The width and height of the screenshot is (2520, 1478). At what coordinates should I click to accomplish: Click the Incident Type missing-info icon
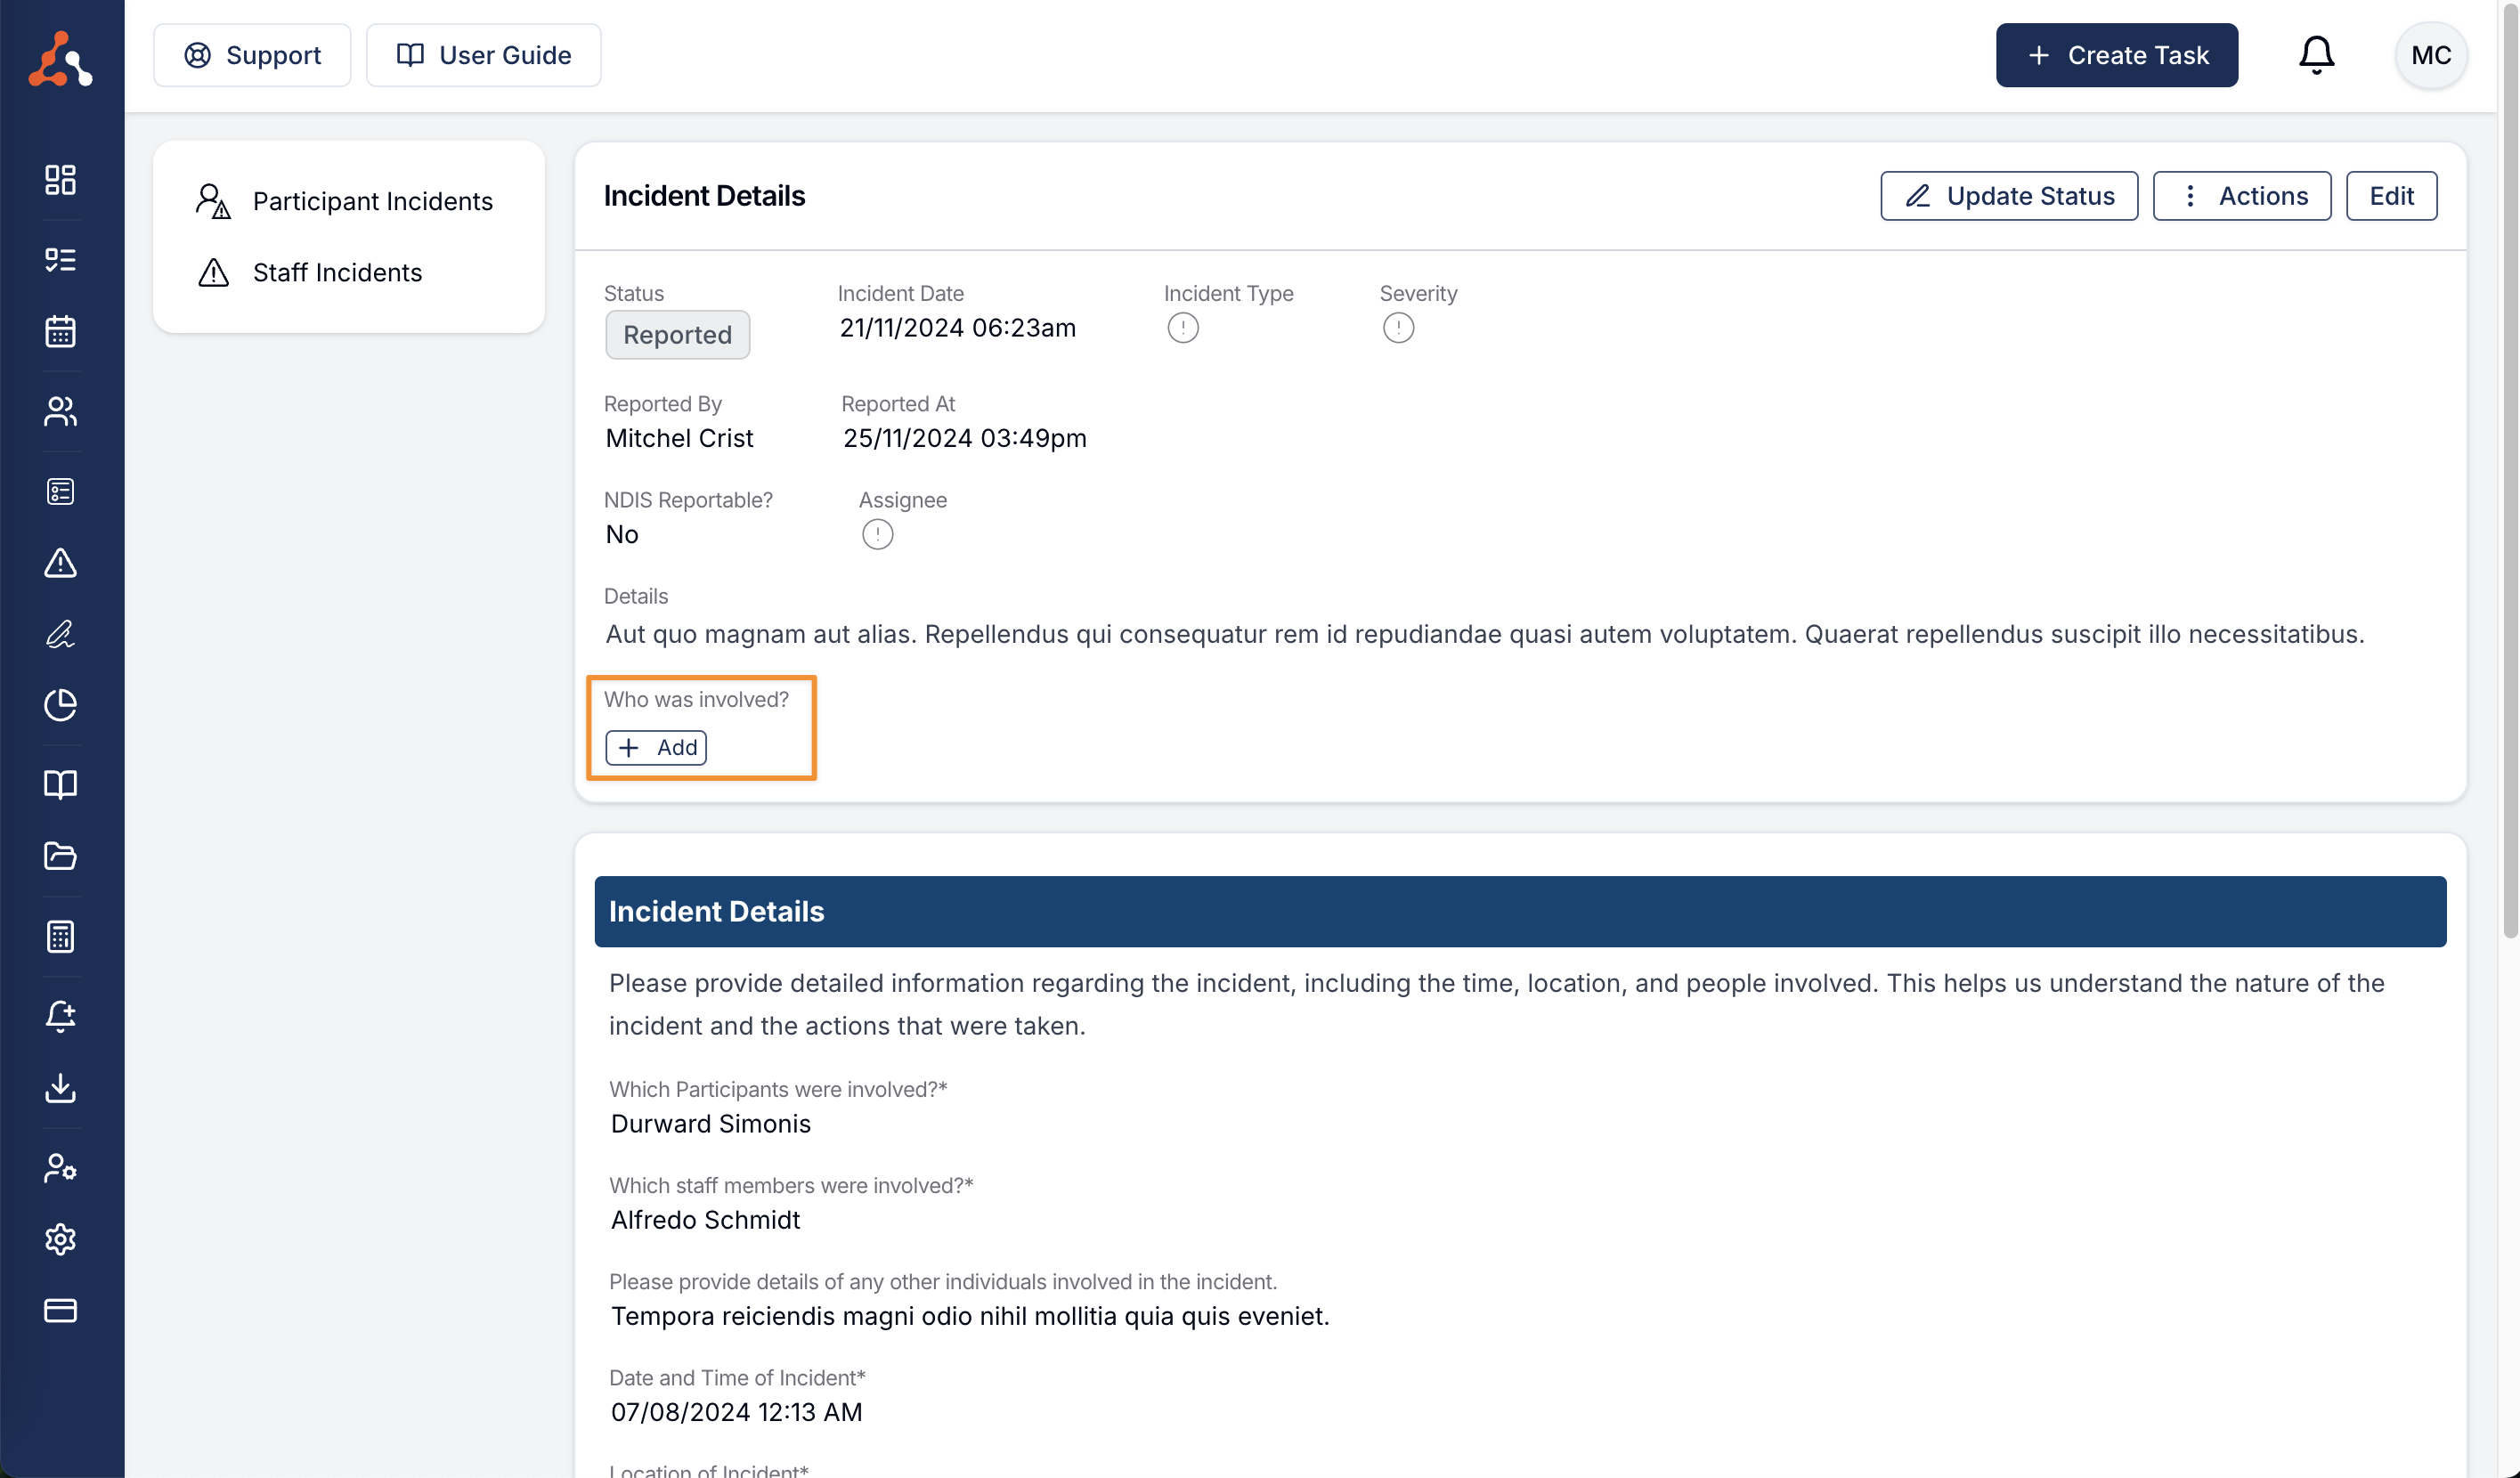1182,328
